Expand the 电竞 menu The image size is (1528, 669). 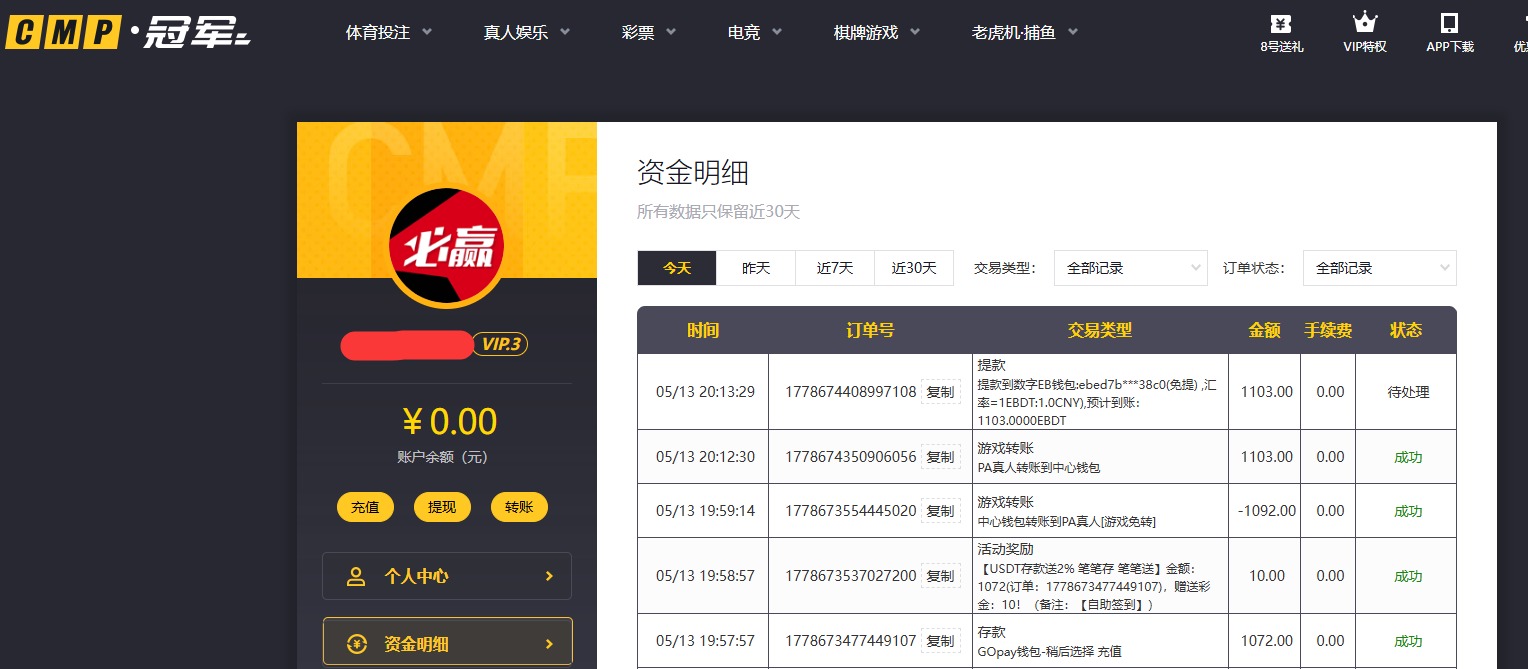click(x=755, y=32)
